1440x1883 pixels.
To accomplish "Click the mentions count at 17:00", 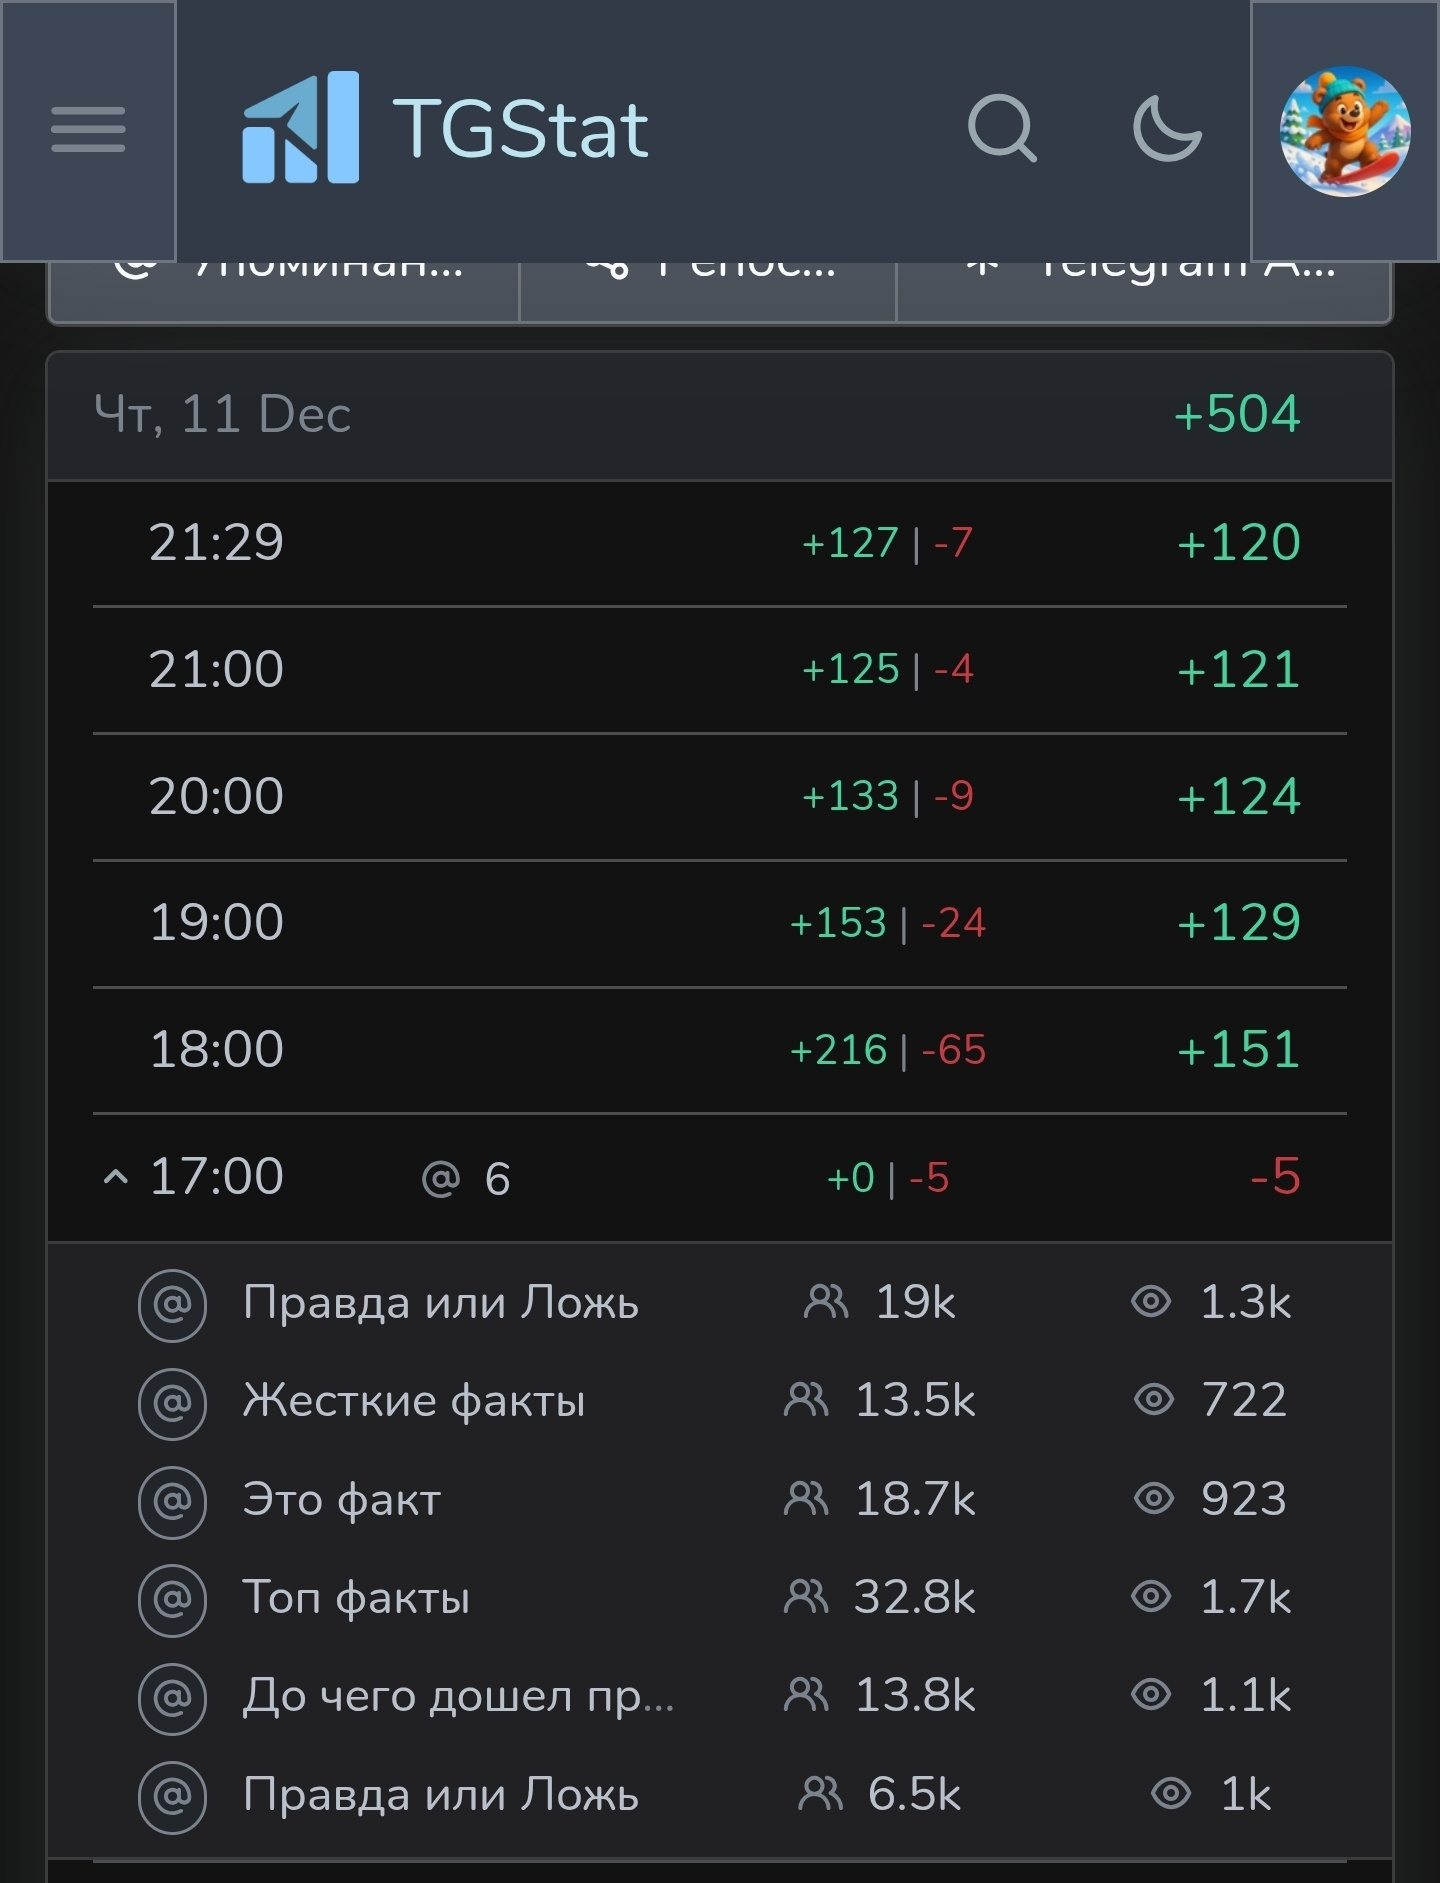I will [x=467, y=1179].
